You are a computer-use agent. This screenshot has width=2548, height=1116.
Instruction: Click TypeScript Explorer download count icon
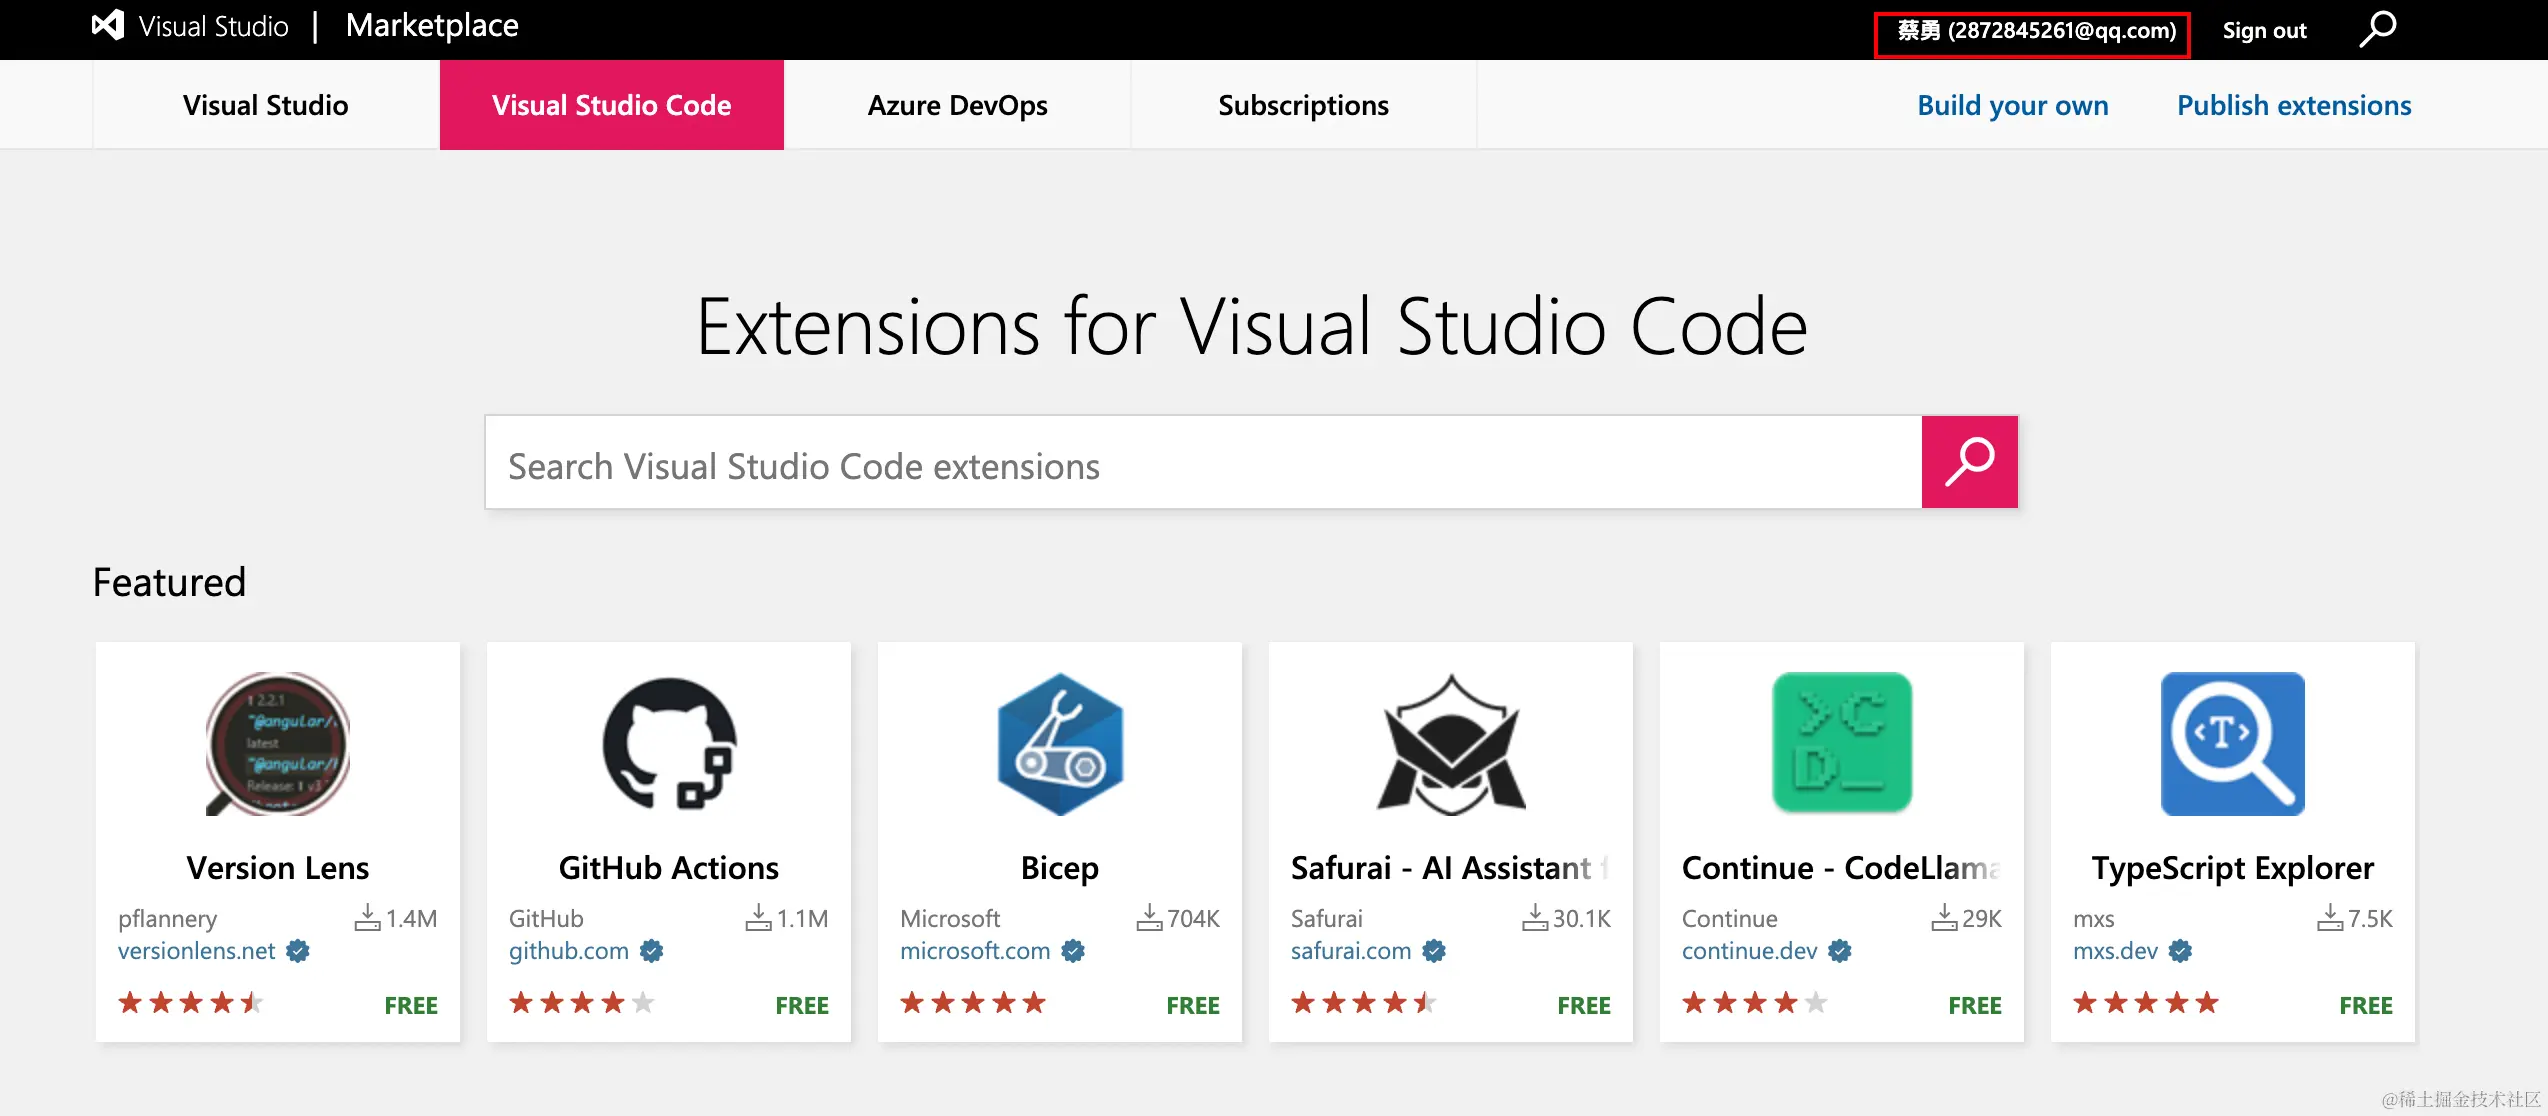point(2330,917)
